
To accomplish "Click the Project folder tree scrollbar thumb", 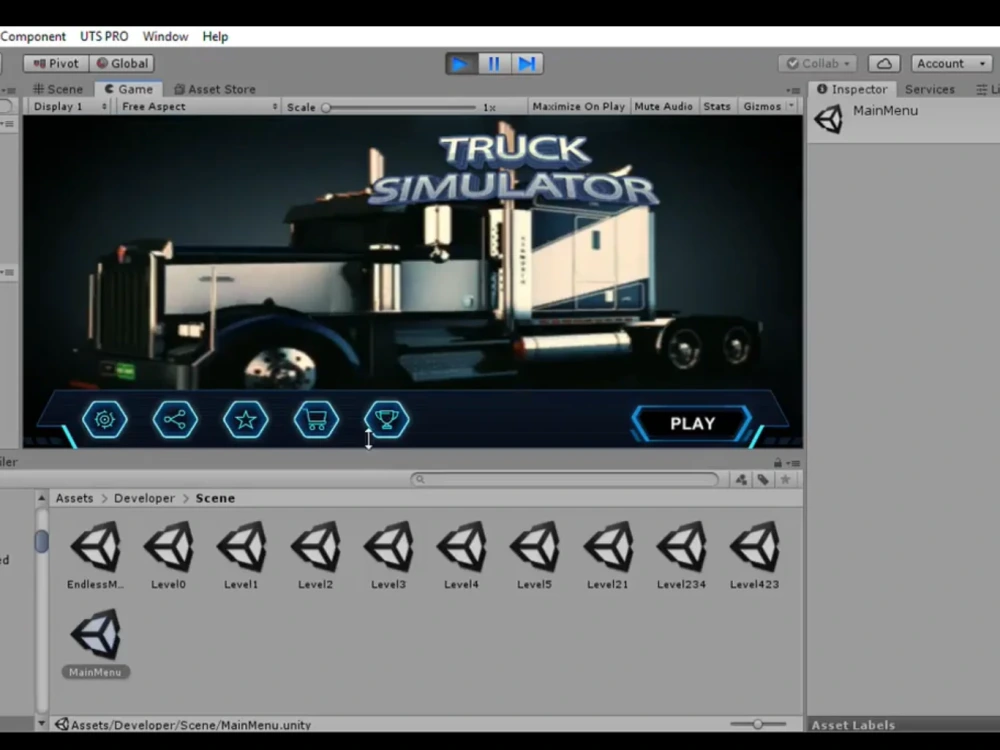I will click(41, 541).
